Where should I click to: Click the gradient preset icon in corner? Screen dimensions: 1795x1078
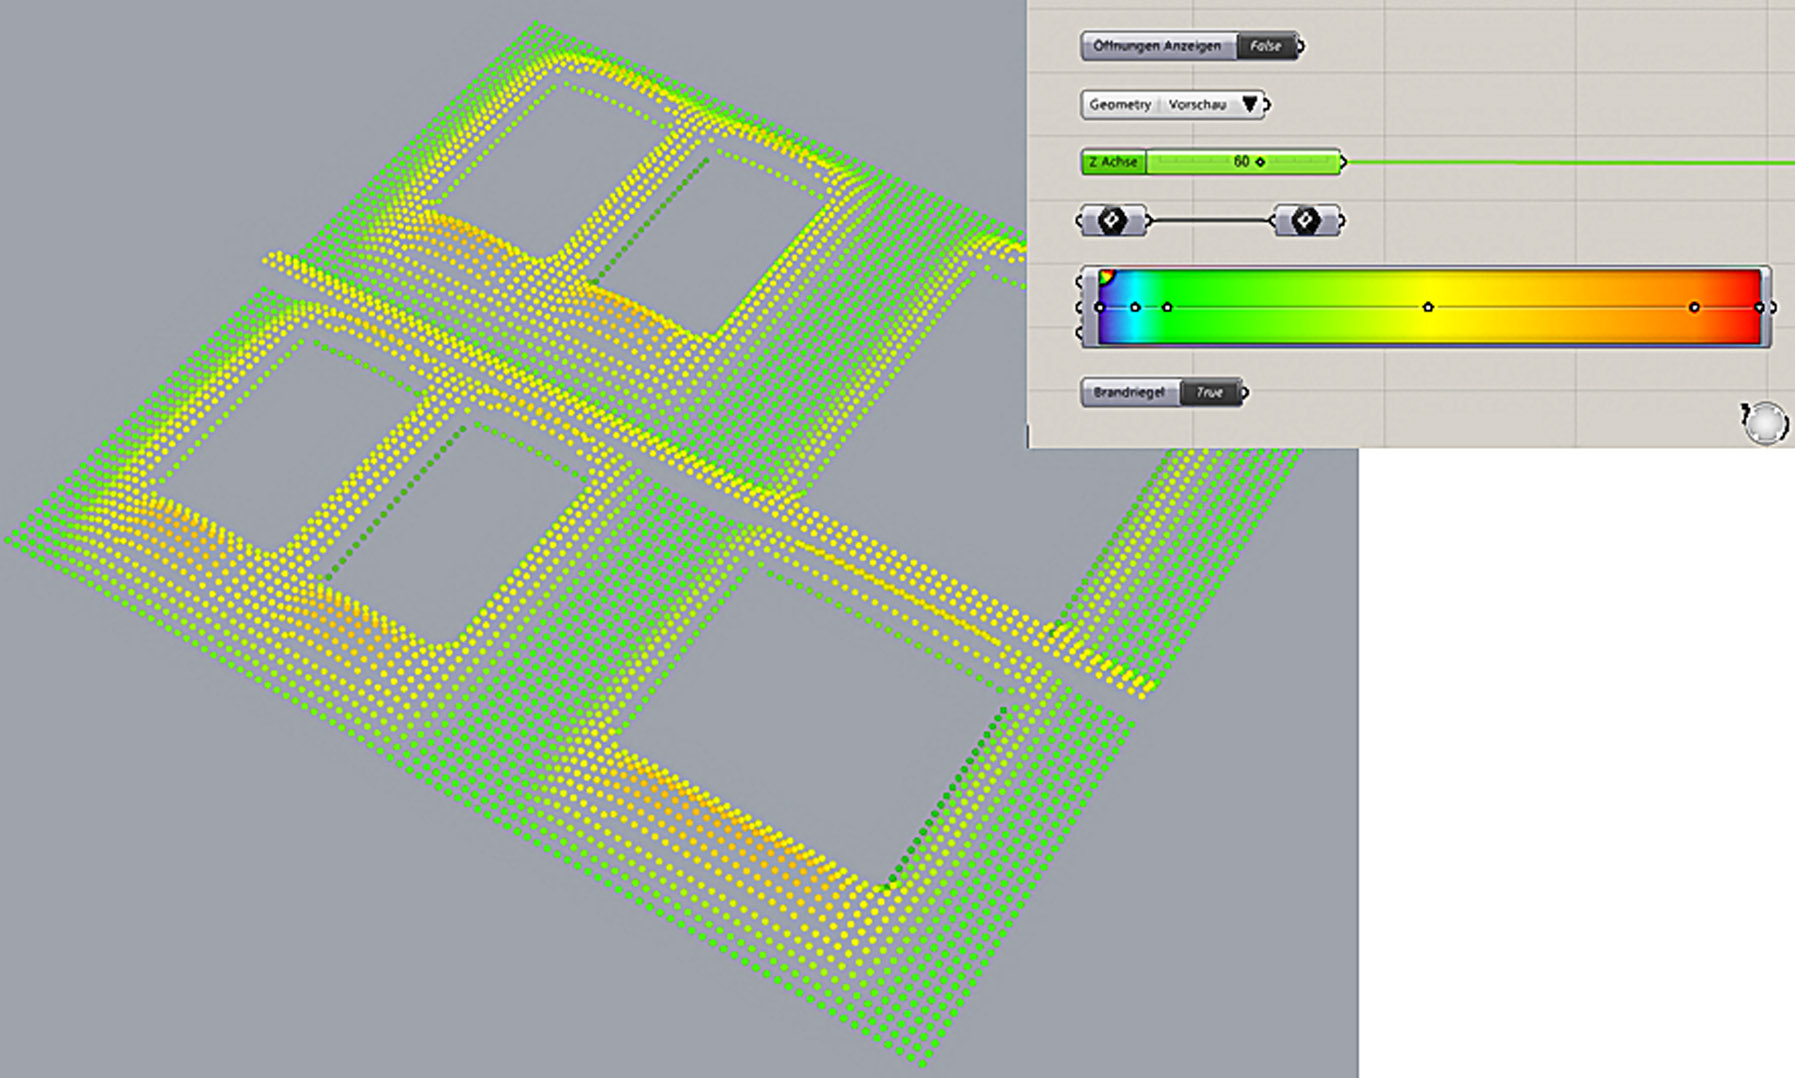coord(1106,277)
